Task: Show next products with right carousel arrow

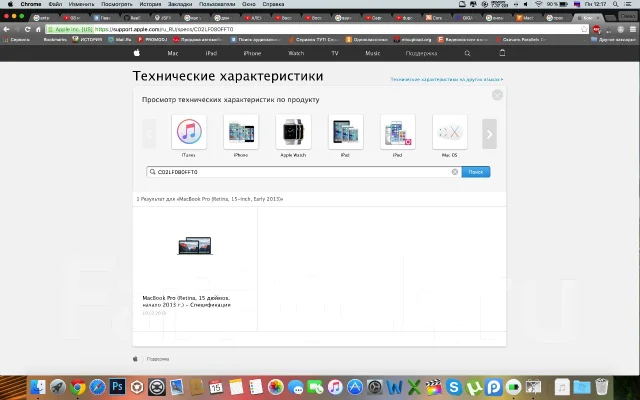Action: click(489, 134)
